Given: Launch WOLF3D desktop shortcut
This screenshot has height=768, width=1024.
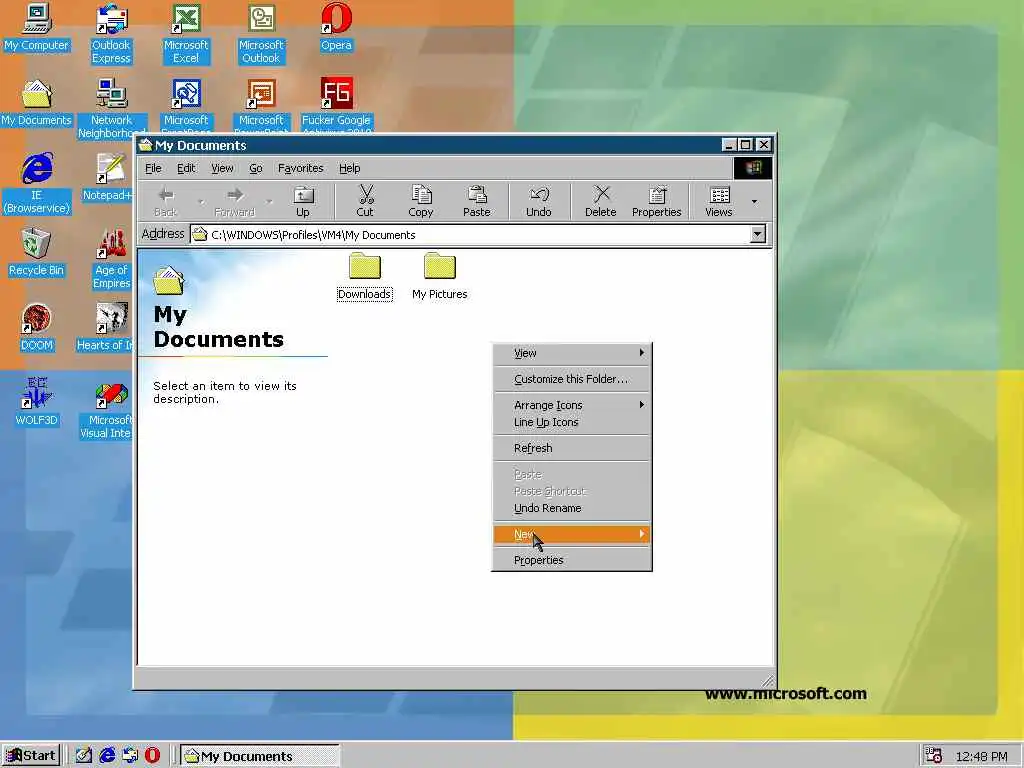Looking at the screenshot, I should (37, 403).
